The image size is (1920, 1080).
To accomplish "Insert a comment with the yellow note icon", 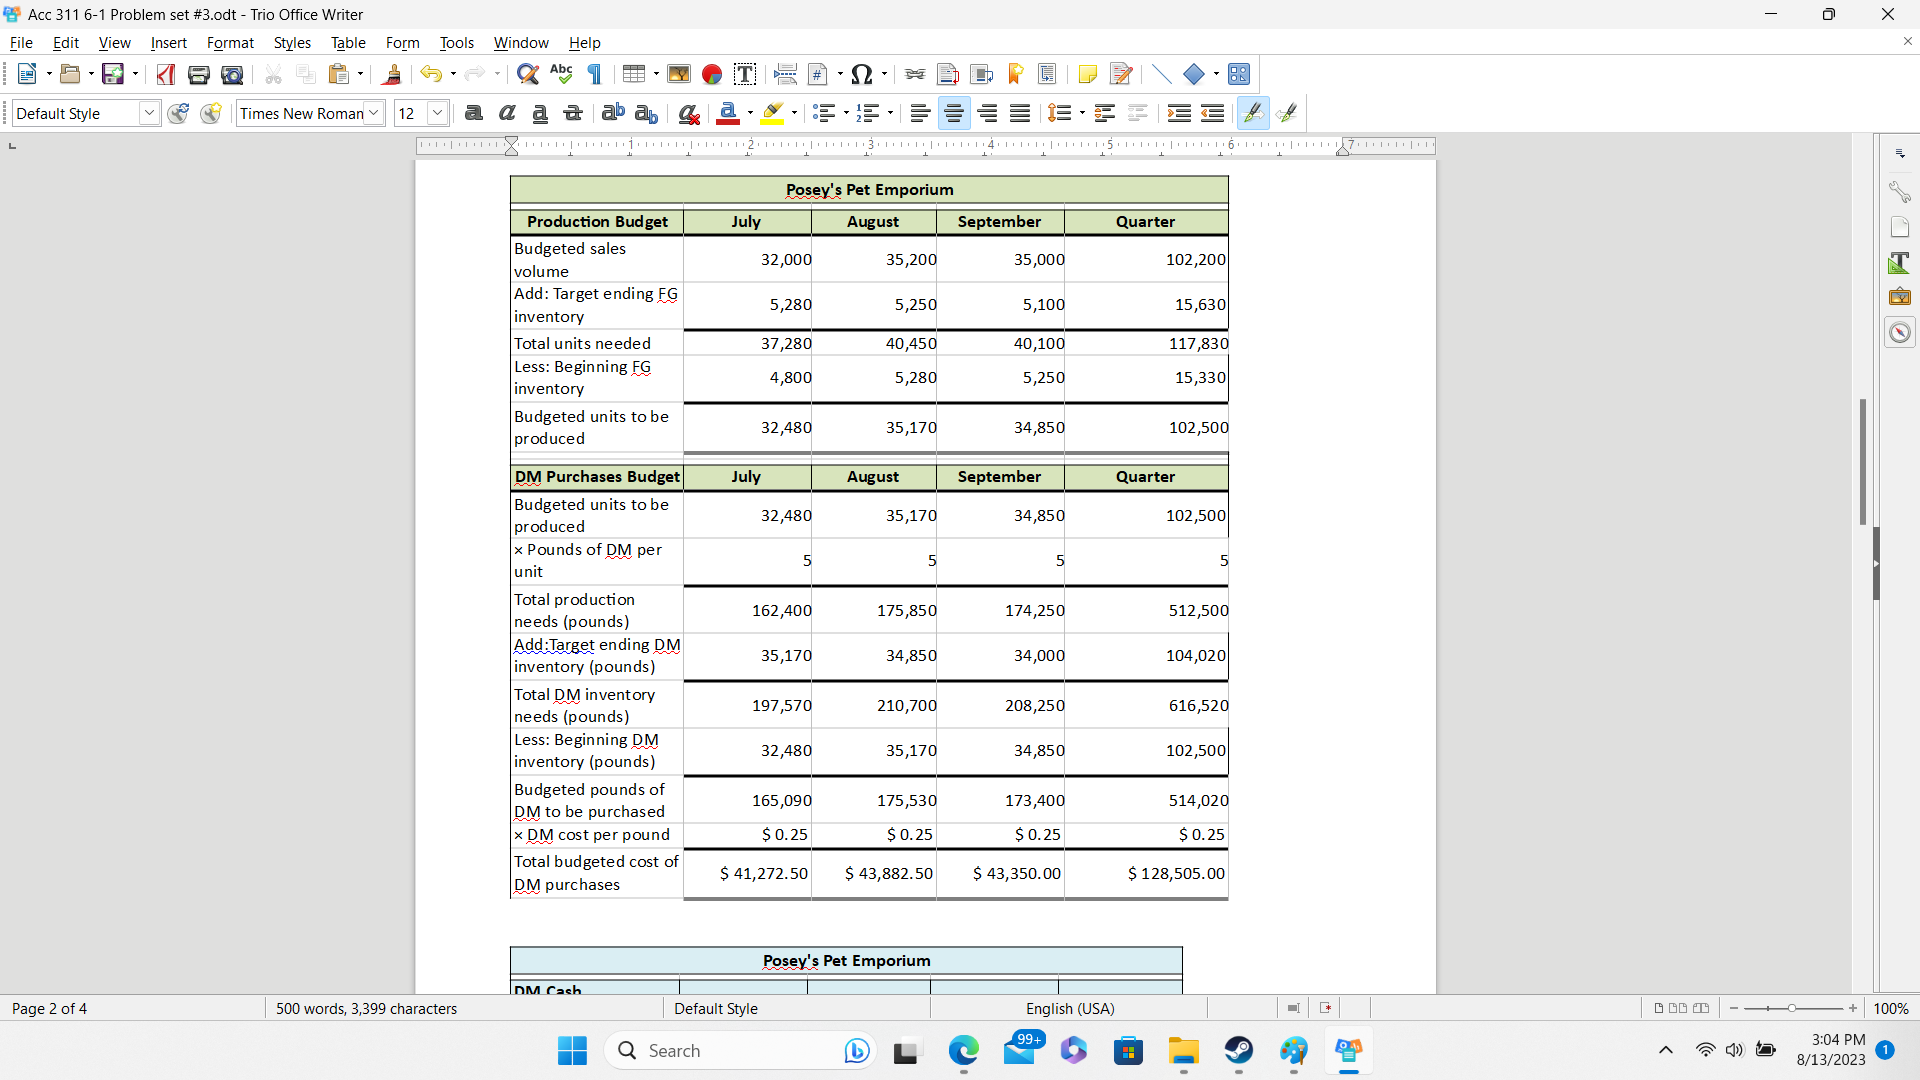I will [x=1088, y=74].
